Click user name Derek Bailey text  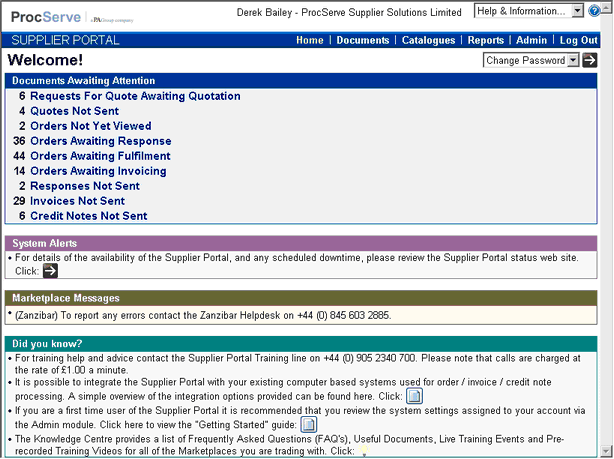[264, 13]
